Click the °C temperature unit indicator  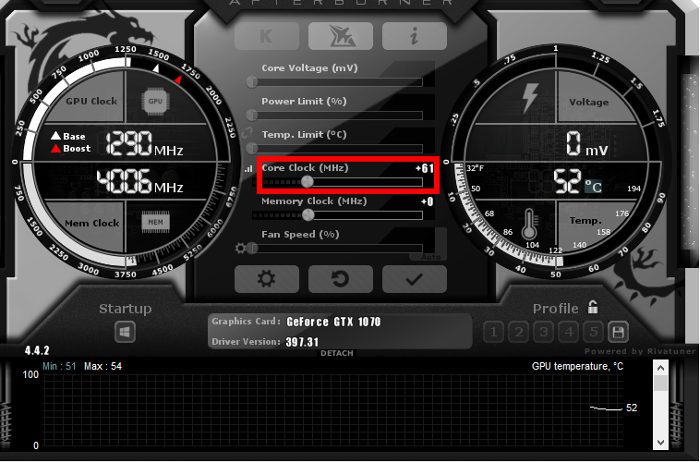593,186
